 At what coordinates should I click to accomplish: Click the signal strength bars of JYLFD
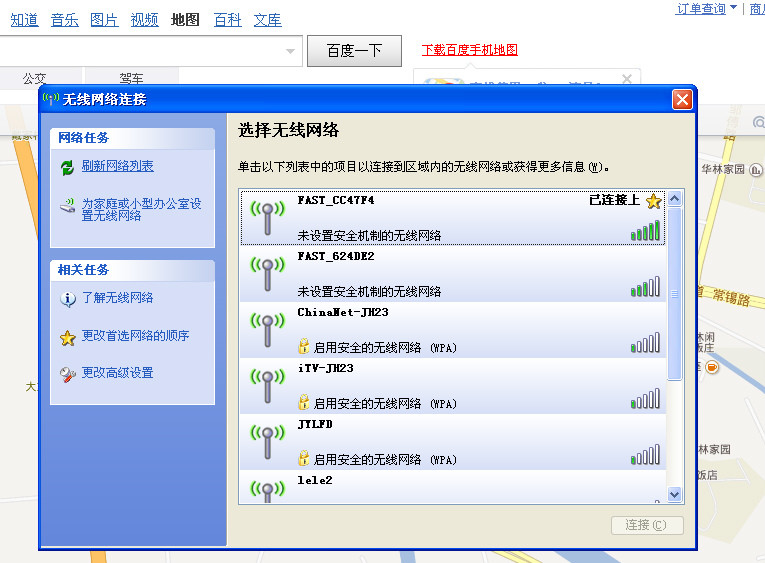tap(645, 455)
